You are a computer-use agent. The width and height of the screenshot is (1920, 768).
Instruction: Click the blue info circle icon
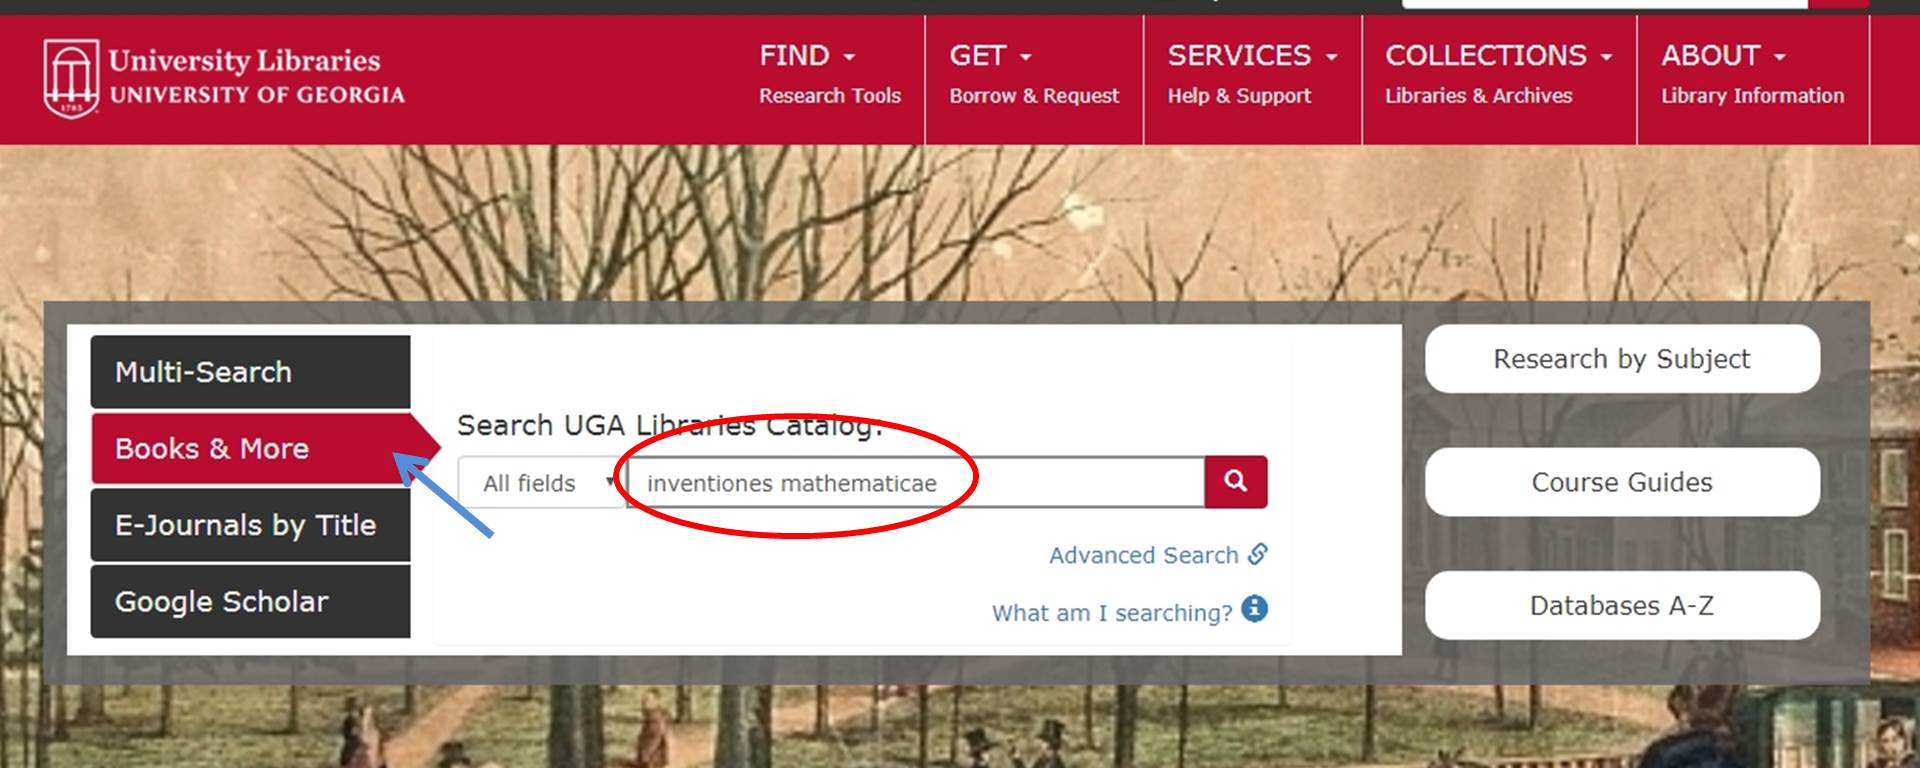(1254, 609)
